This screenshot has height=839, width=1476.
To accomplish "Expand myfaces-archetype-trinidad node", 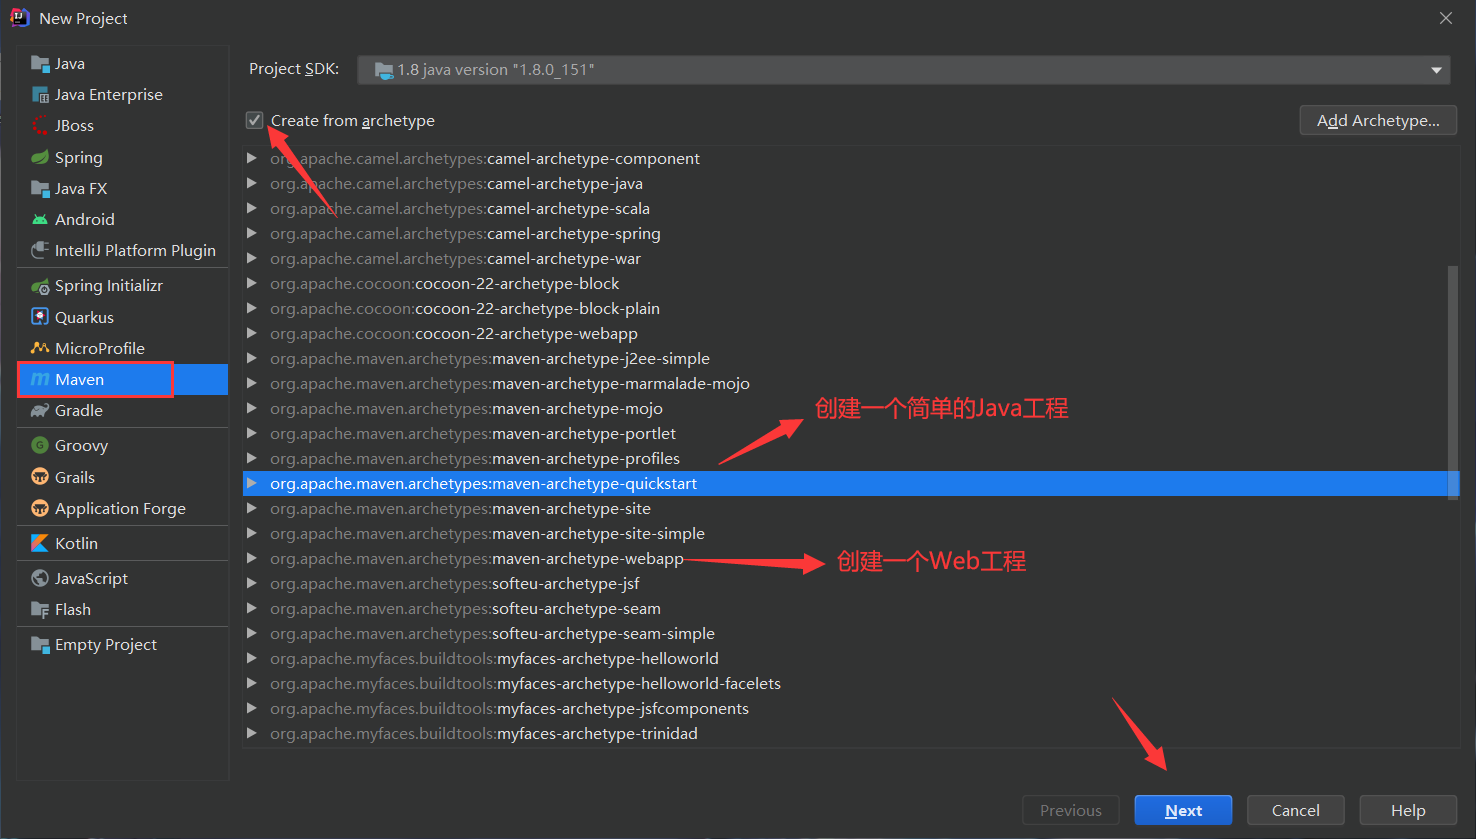I will (x=252, y=733).
